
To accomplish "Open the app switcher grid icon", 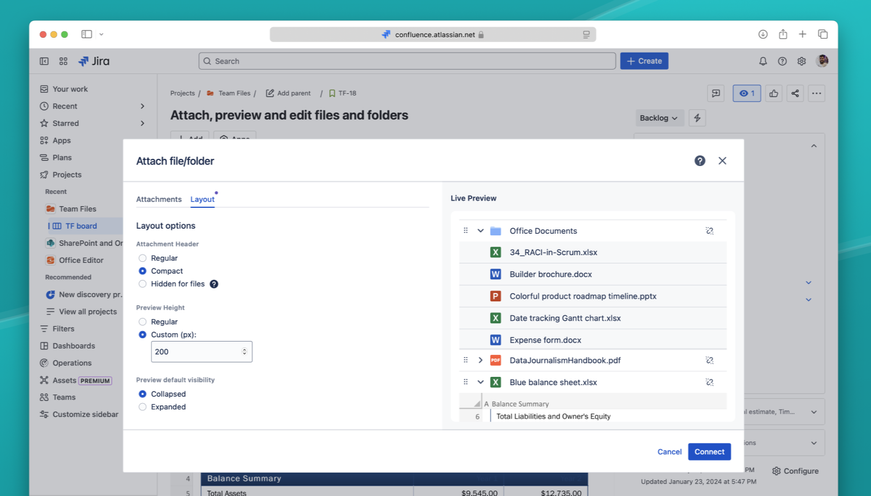I will [63, 61].
